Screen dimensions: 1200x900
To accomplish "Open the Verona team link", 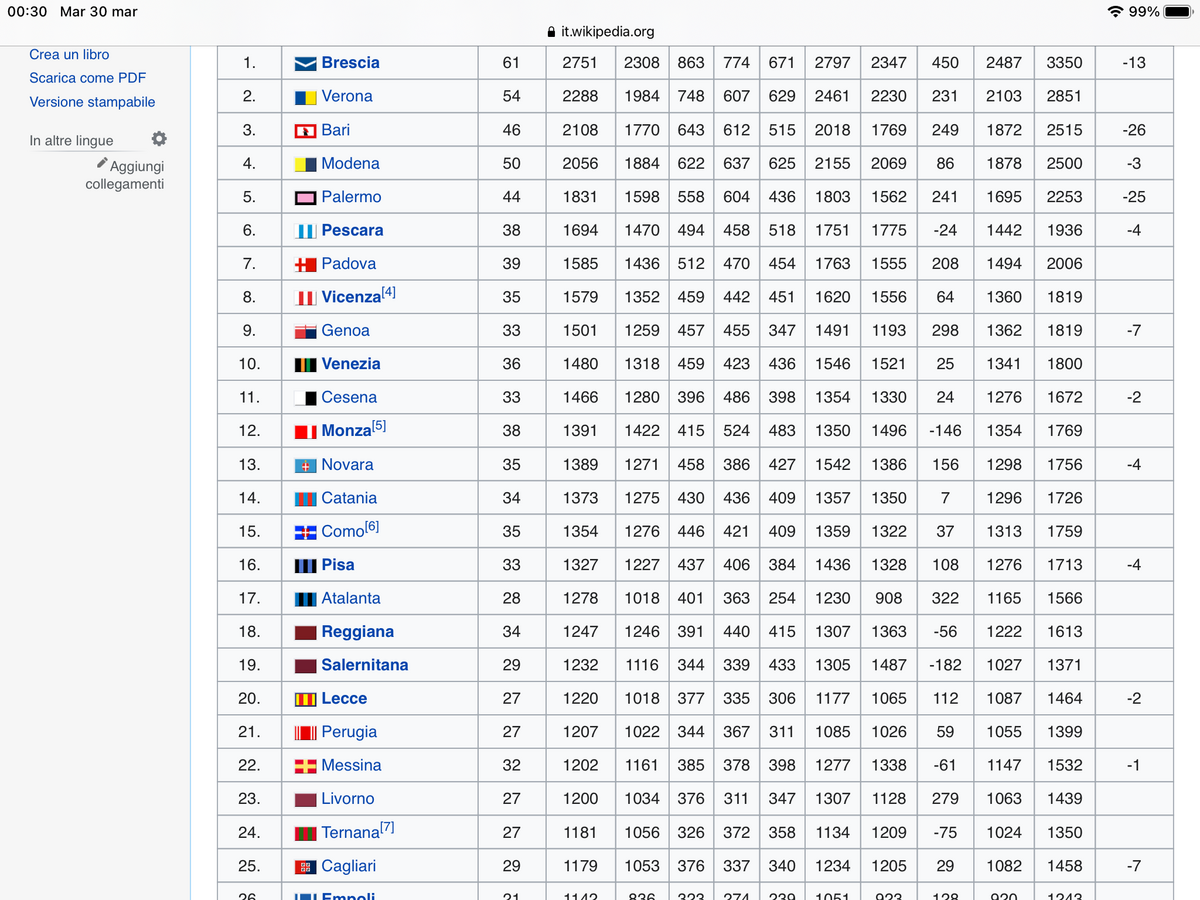I will [347, 97].
